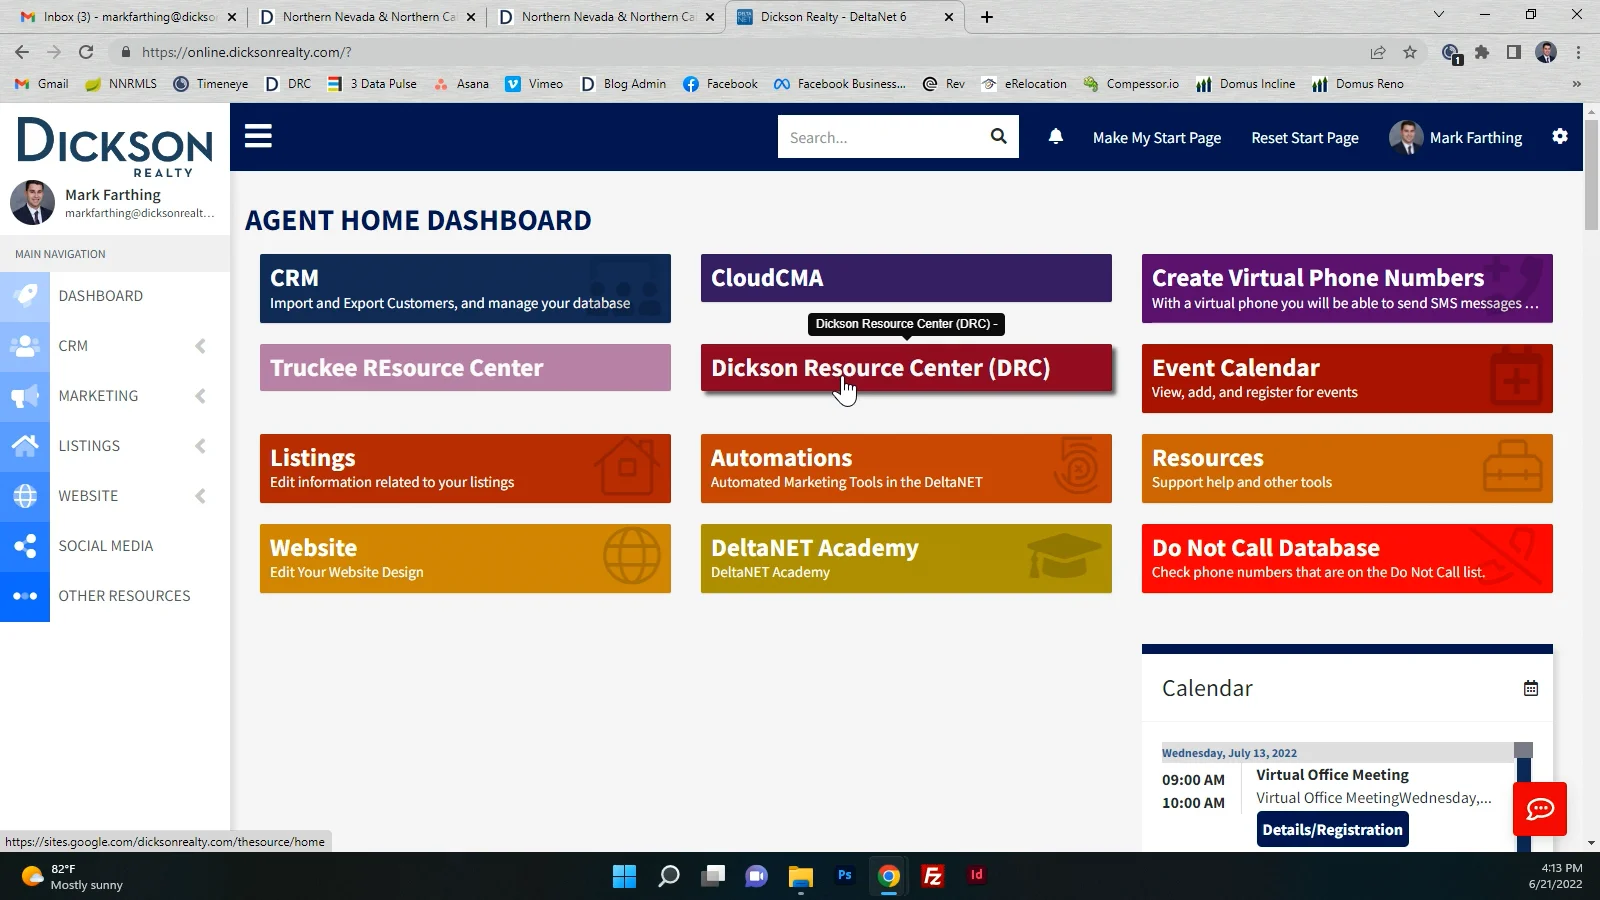Open Photoshop from the taskbar
Screen dimensions: 1600x900
click(845, 876)
